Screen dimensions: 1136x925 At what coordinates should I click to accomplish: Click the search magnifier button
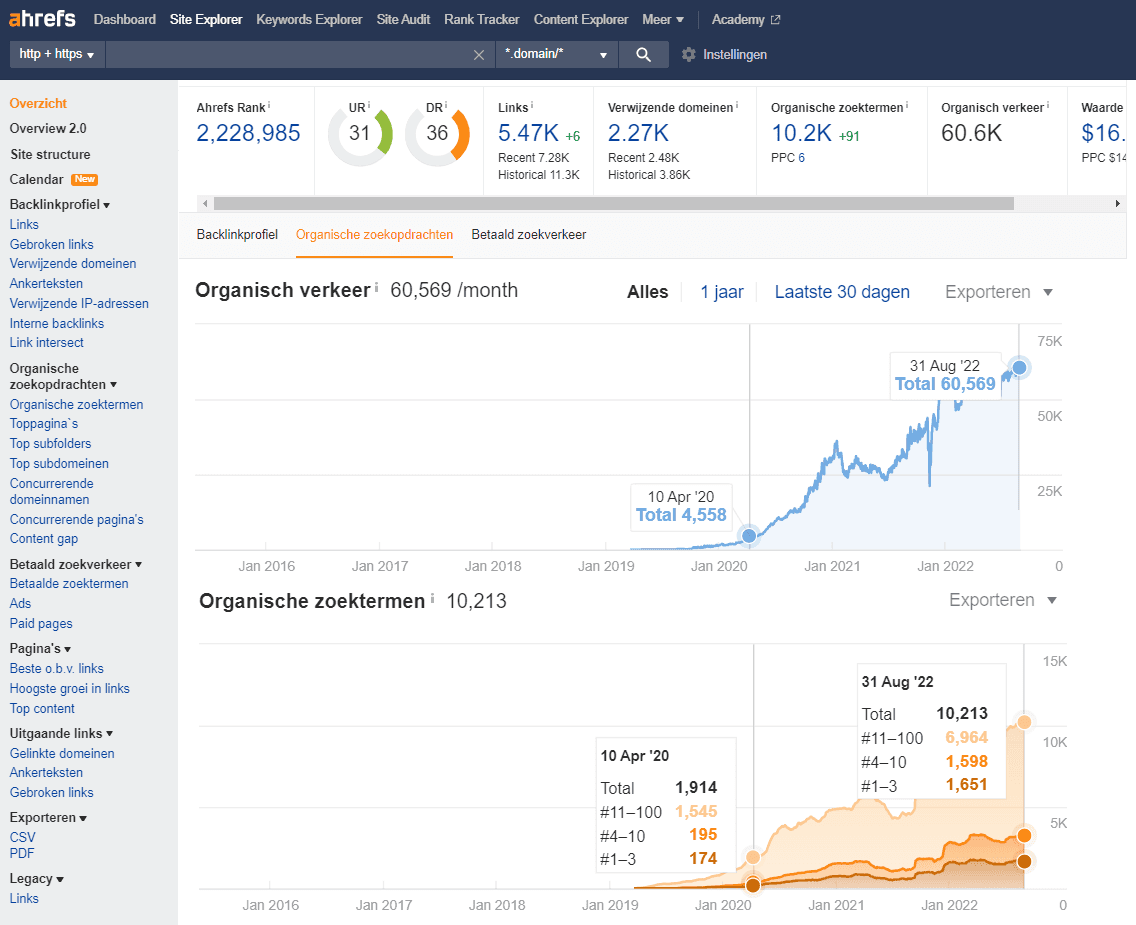pyautogui.click(x=643, y=54)
